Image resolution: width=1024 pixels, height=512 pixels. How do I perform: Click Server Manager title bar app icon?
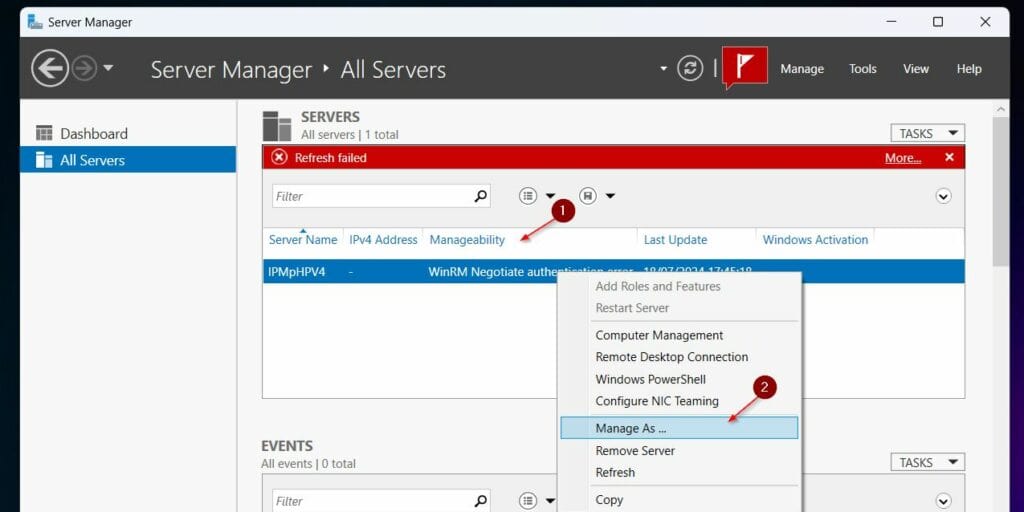pyautogui.click(x=35, y=22)
